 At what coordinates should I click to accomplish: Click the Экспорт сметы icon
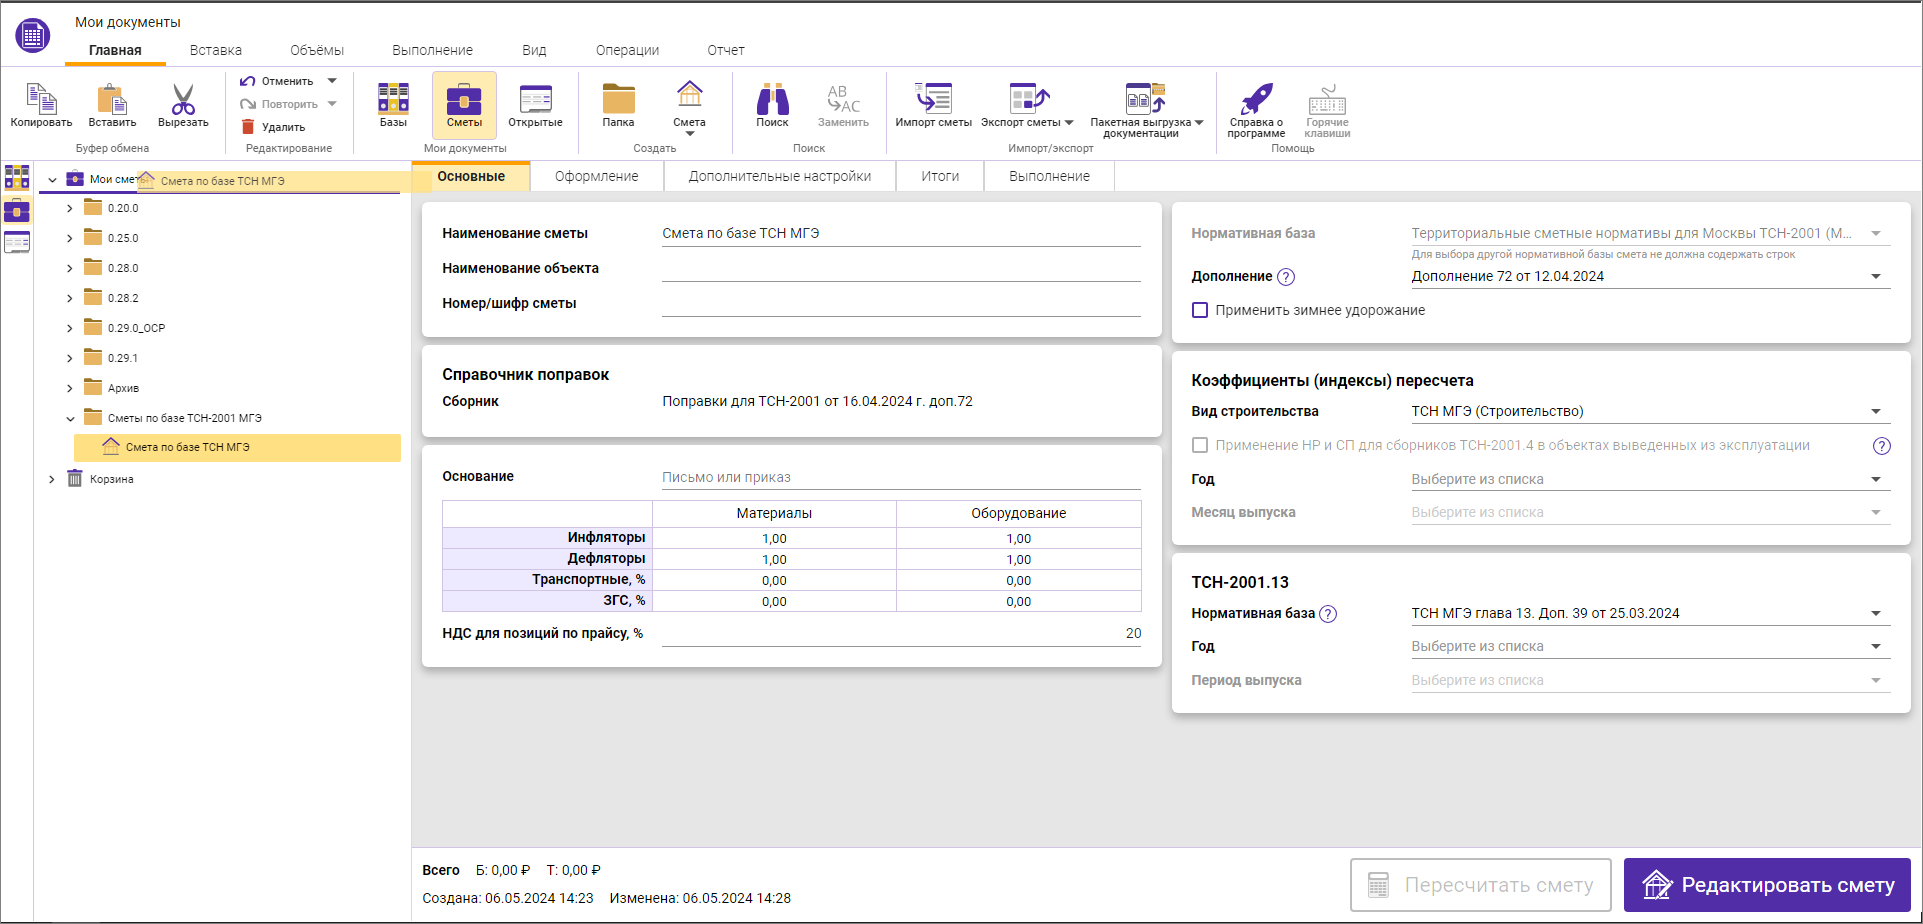pyautogui.click(x=1029, y=98)
